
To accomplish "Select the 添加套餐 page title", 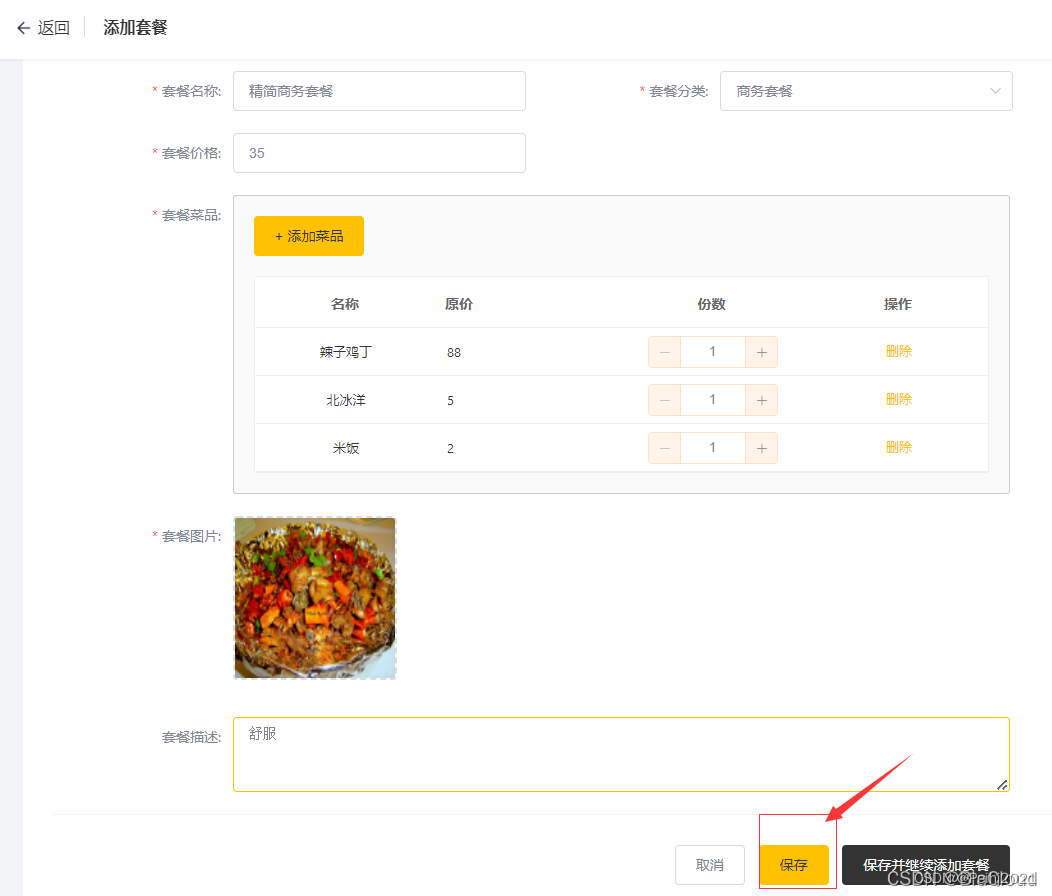I will (x=135, y=27).
